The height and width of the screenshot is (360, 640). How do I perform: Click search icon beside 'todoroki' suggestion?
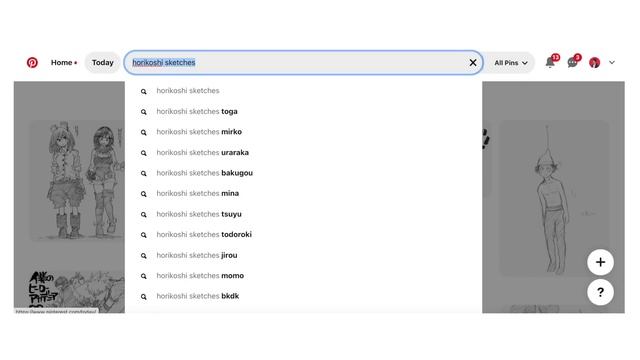click(x=144, y=235)
